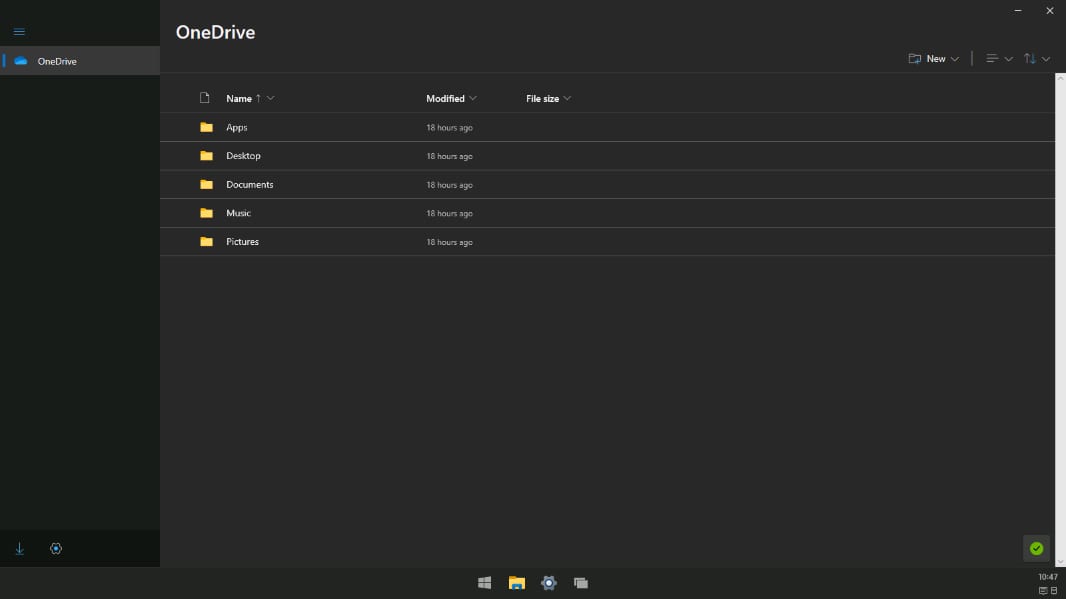
Task: Open File size column dropdown chevron
Action: click(x=567, y=99)
